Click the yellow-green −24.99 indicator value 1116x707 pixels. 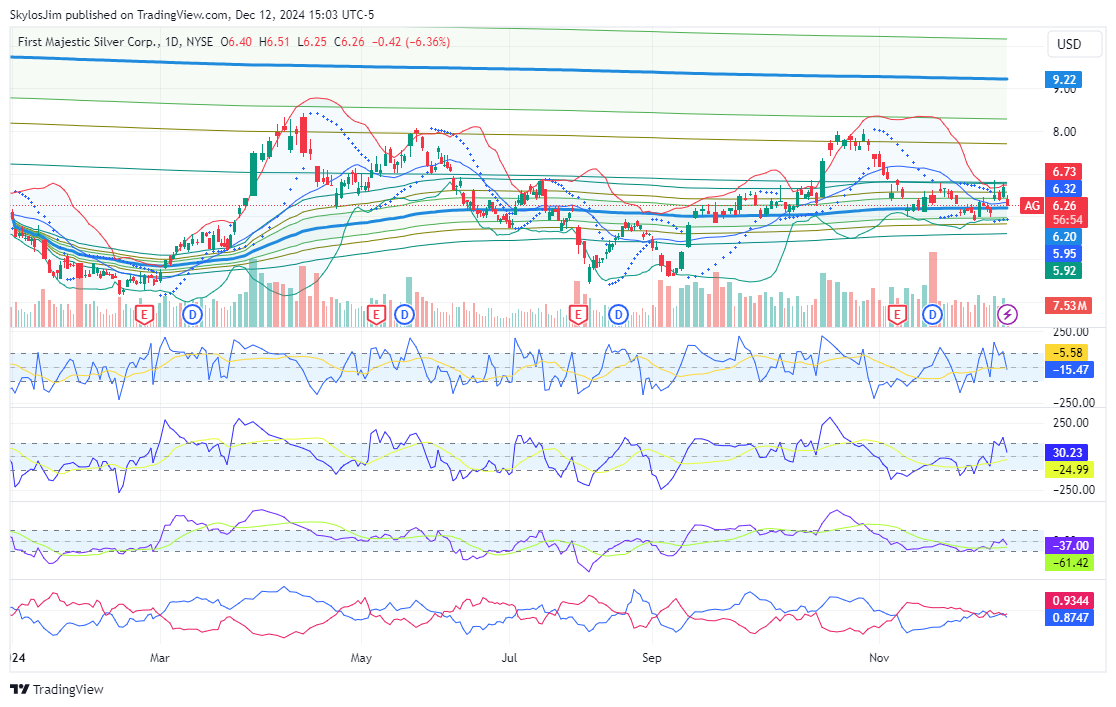coord(1069,469)
